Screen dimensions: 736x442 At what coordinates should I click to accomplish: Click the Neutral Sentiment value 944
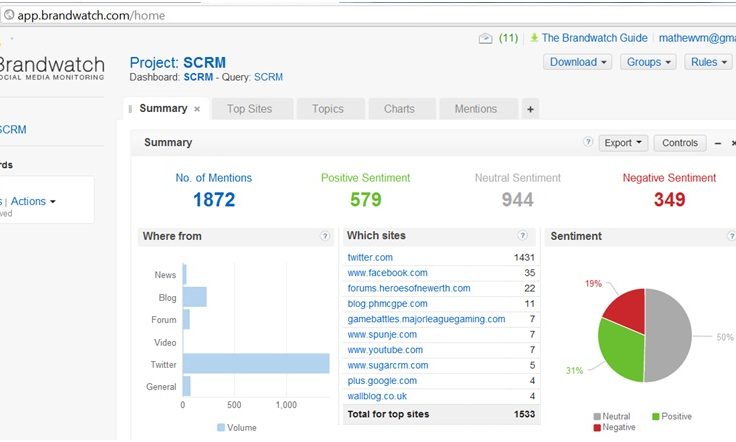[518, 200]
